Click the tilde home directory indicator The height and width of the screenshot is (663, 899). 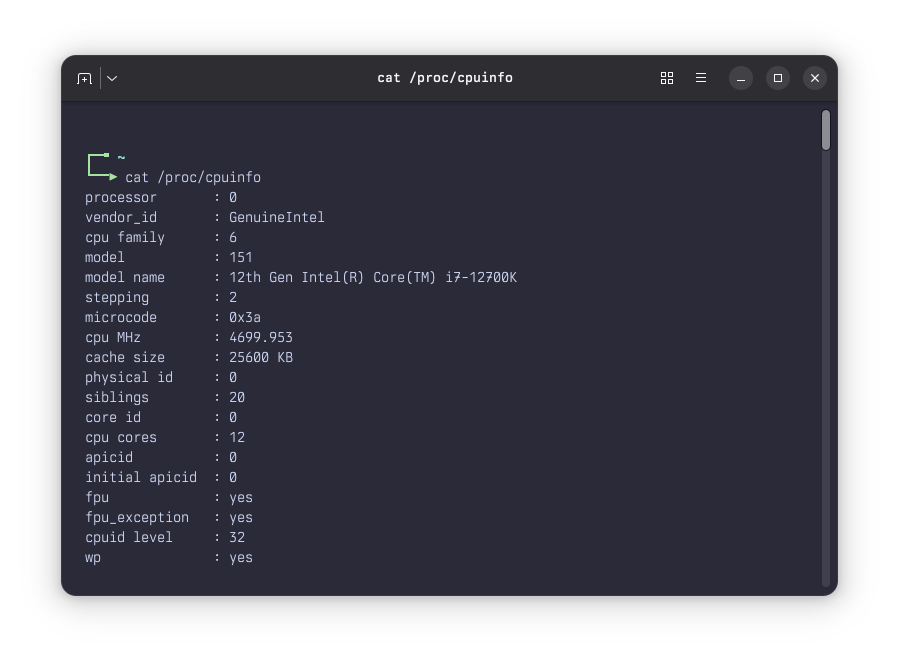click(120, 157)
